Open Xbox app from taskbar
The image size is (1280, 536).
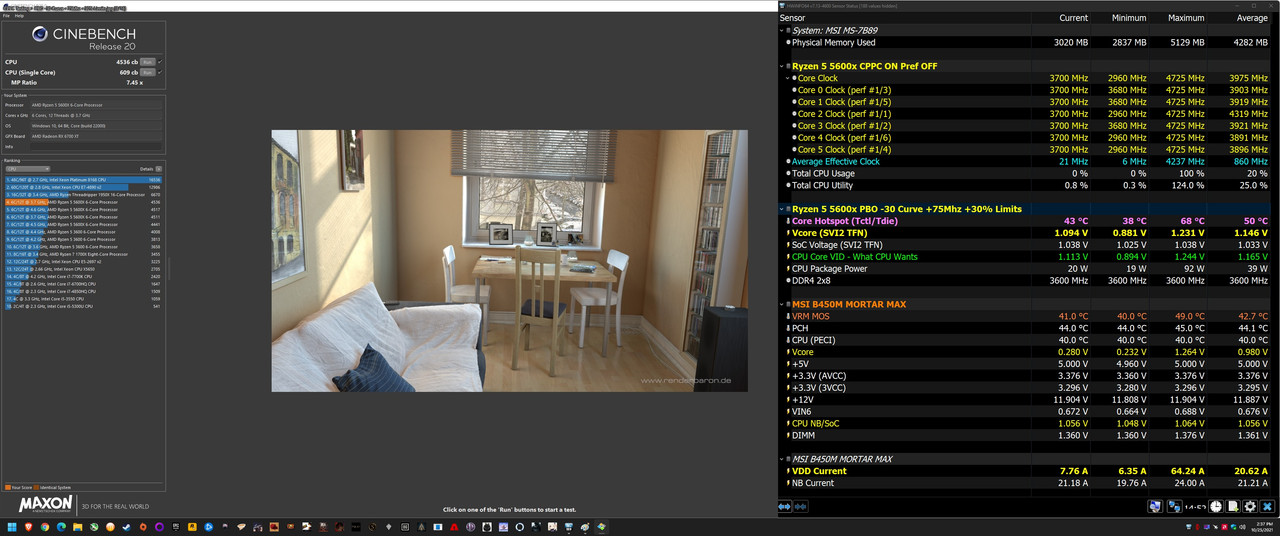(94, 526)
